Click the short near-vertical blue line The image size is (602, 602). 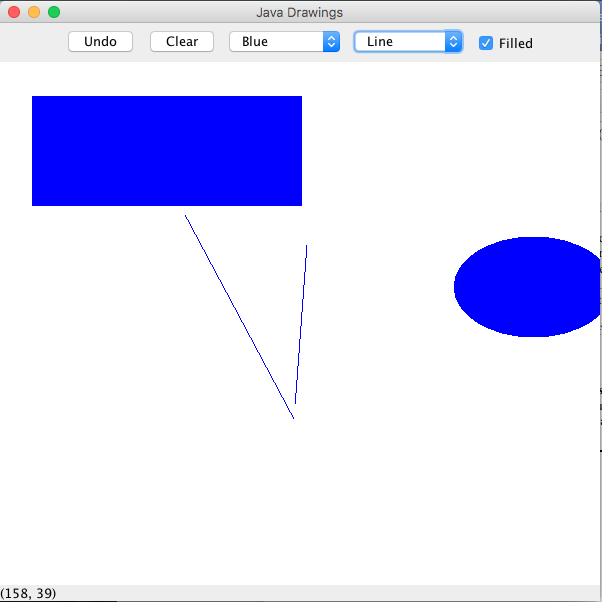[x=301, y=324]
